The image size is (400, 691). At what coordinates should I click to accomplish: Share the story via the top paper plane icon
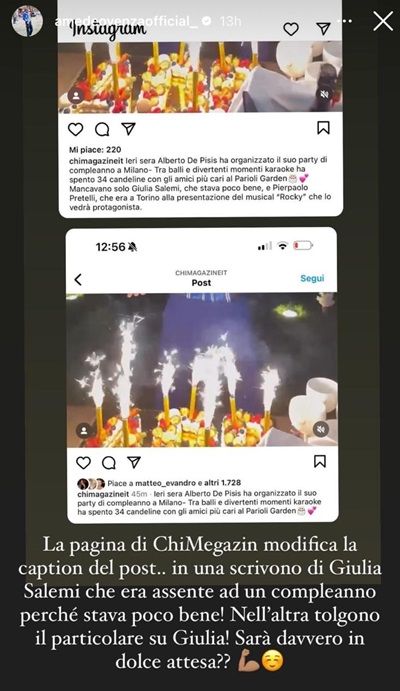coord(323,29)
